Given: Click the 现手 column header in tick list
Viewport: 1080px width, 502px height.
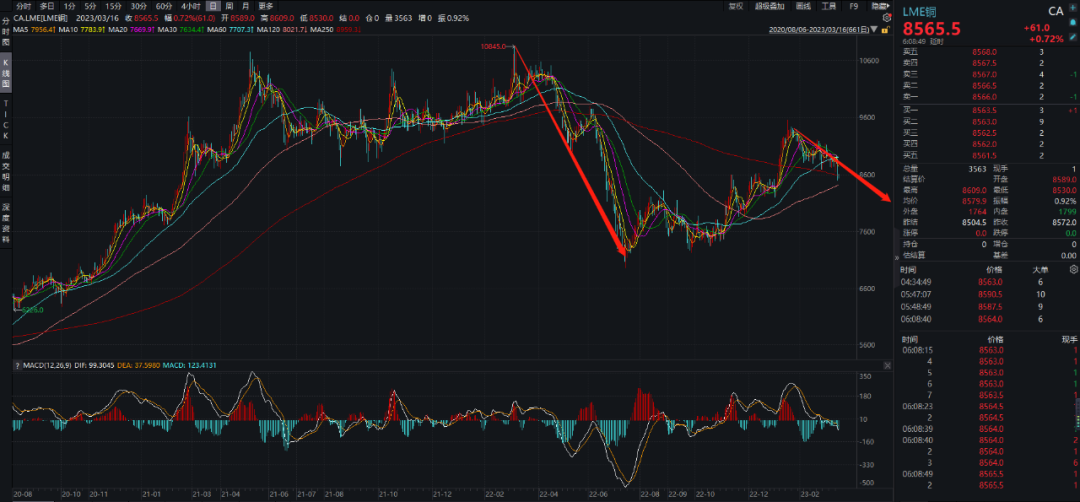Looking at the screenshot, I should [x=1069, y=339].
